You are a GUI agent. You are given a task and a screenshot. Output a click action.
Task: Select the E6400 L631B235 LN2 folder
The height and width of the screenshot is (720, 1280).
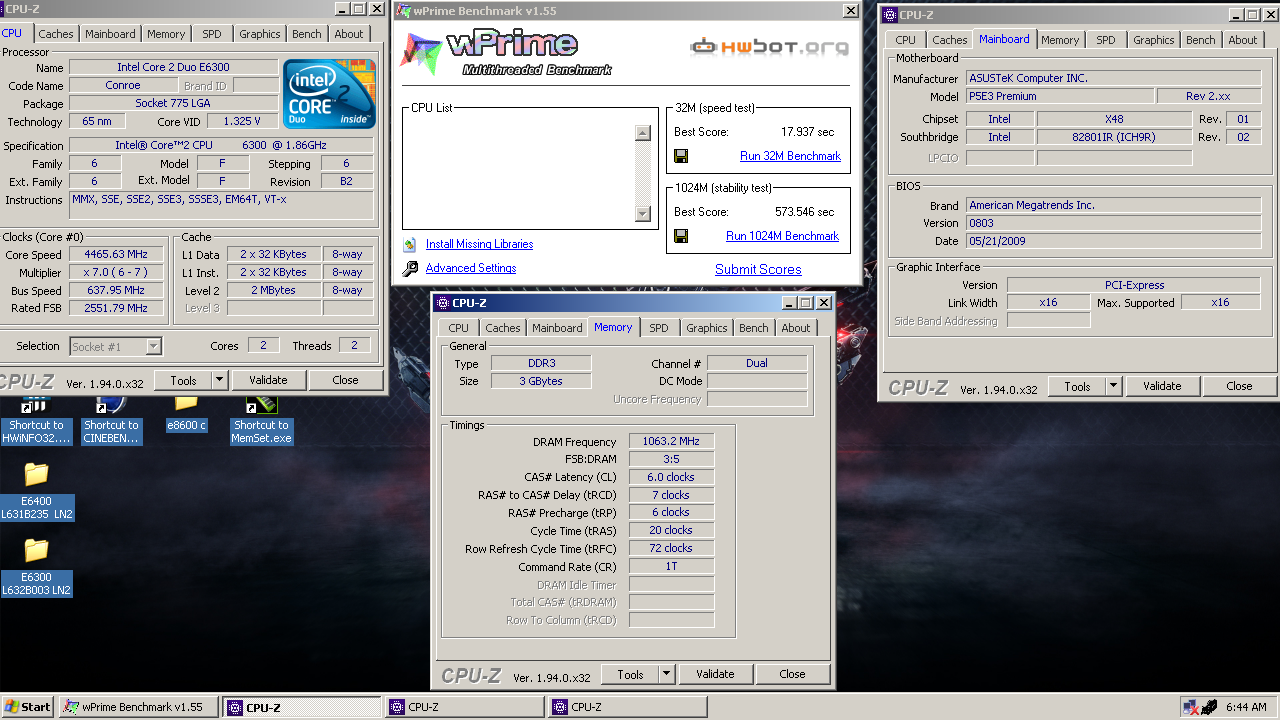point(36,492)
